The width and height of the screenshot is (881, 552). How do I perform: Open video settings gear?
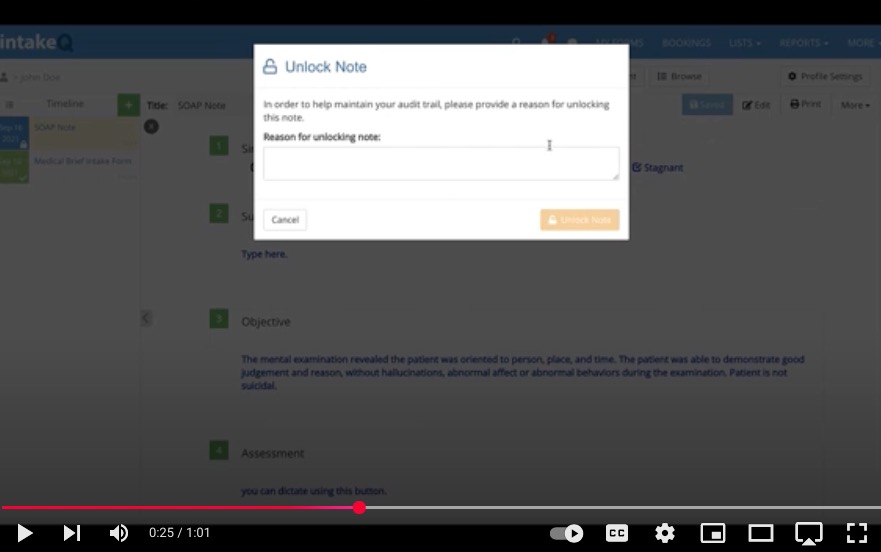click(x=665, y=533)
